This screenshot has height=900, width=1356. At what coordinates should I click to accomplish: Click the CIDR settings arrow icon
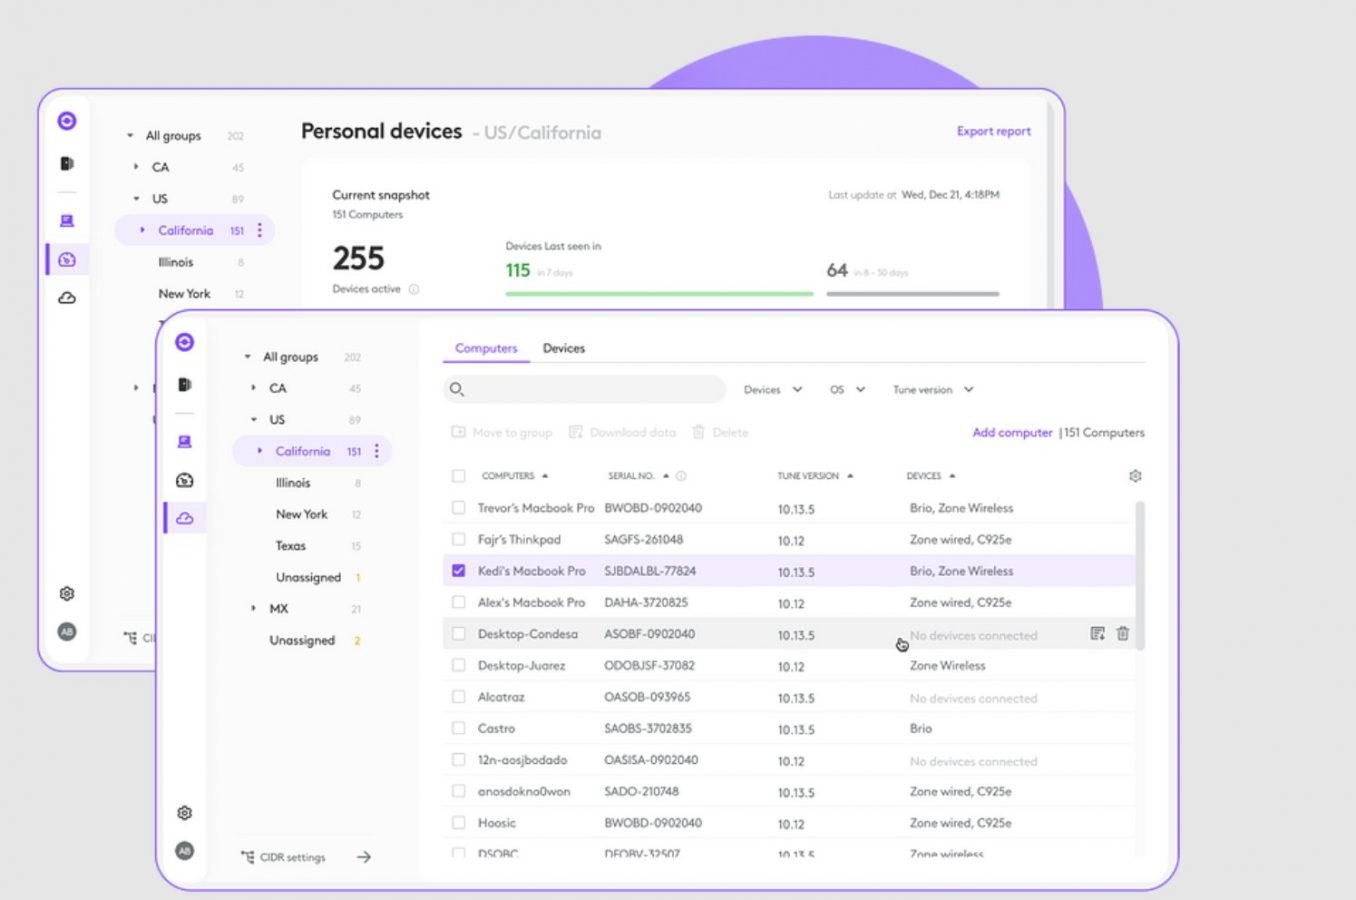(x=364, y=857)
